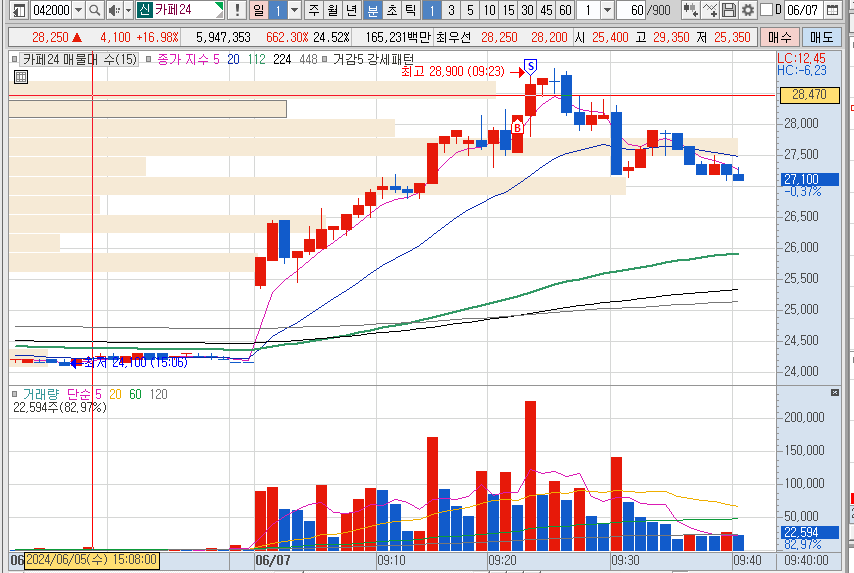Click the 28,470 yellow price label
Image resolution: width=854 pixels, height=573 pixels.
(x=809, y=95)
